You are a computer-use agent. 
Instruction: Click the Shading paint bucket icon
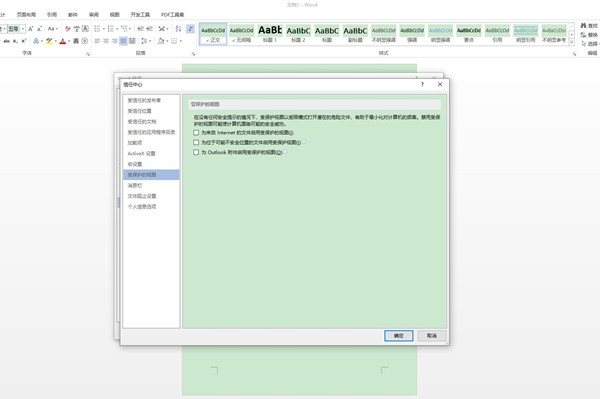click(161, 41)
